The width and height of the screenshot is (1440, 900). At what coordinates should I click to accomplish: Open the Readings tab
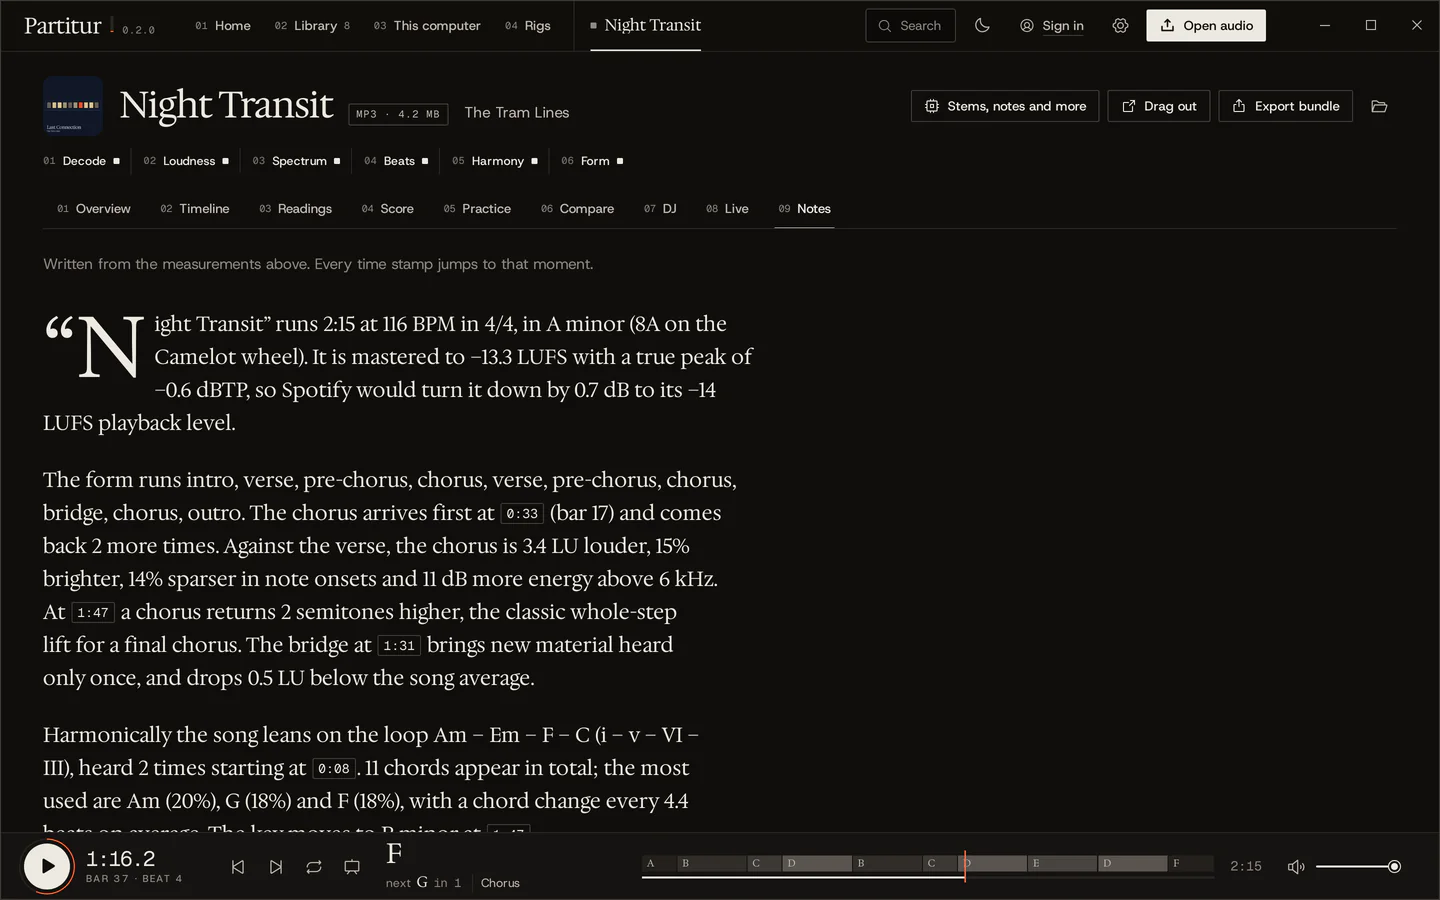coord(295,209)
